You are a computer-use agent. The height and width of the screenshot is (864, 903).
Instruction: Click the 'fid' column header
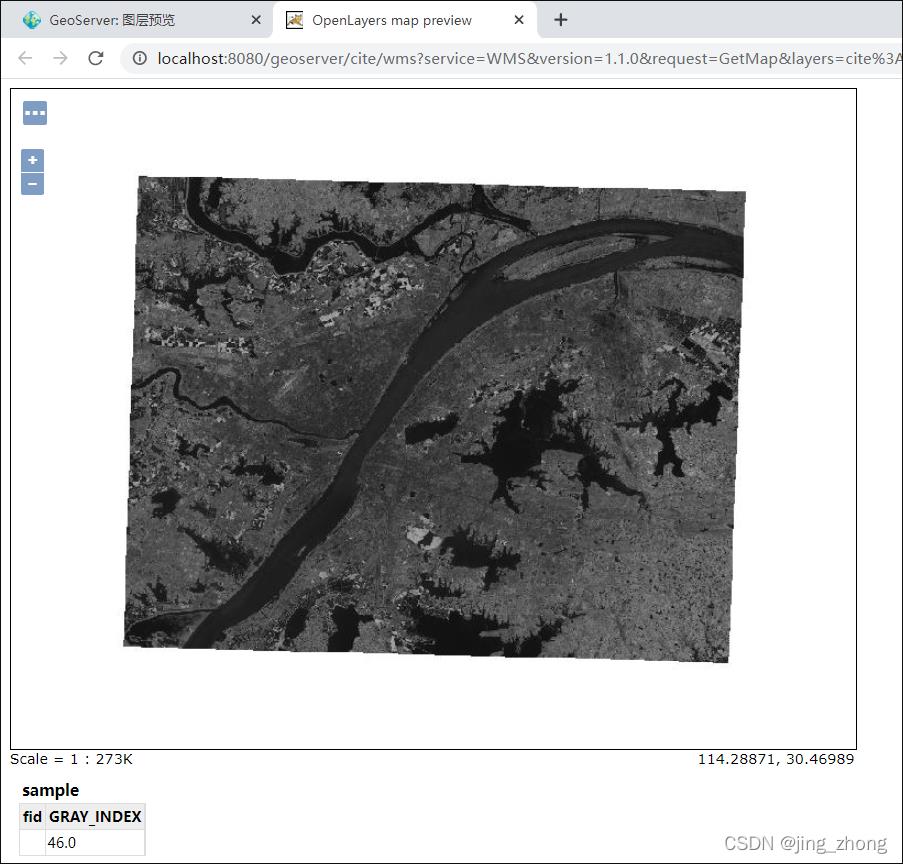coord(32,817)
